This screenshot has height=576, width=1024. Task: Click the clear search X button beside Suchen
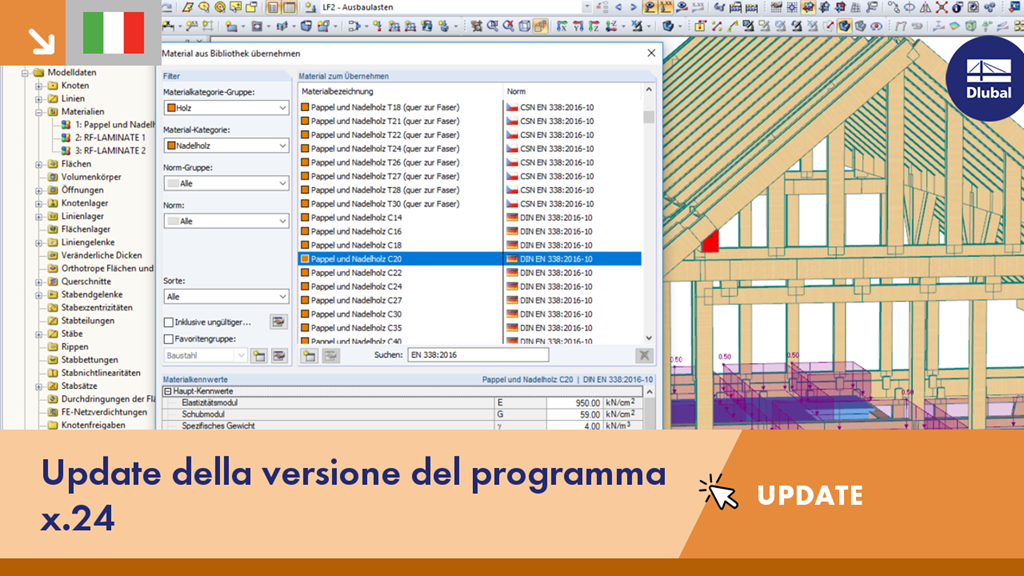click(x=644, y=355)
